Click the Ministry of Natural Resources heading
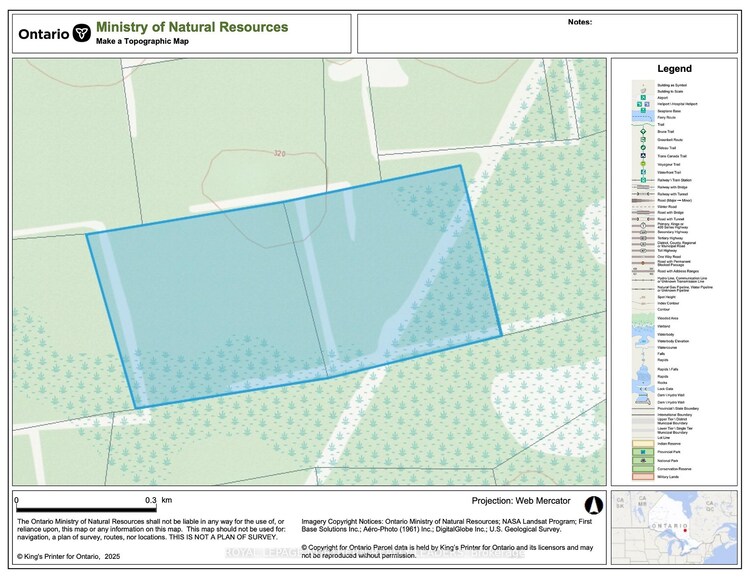This screenshot has height=578, width=750. [191, 26]
